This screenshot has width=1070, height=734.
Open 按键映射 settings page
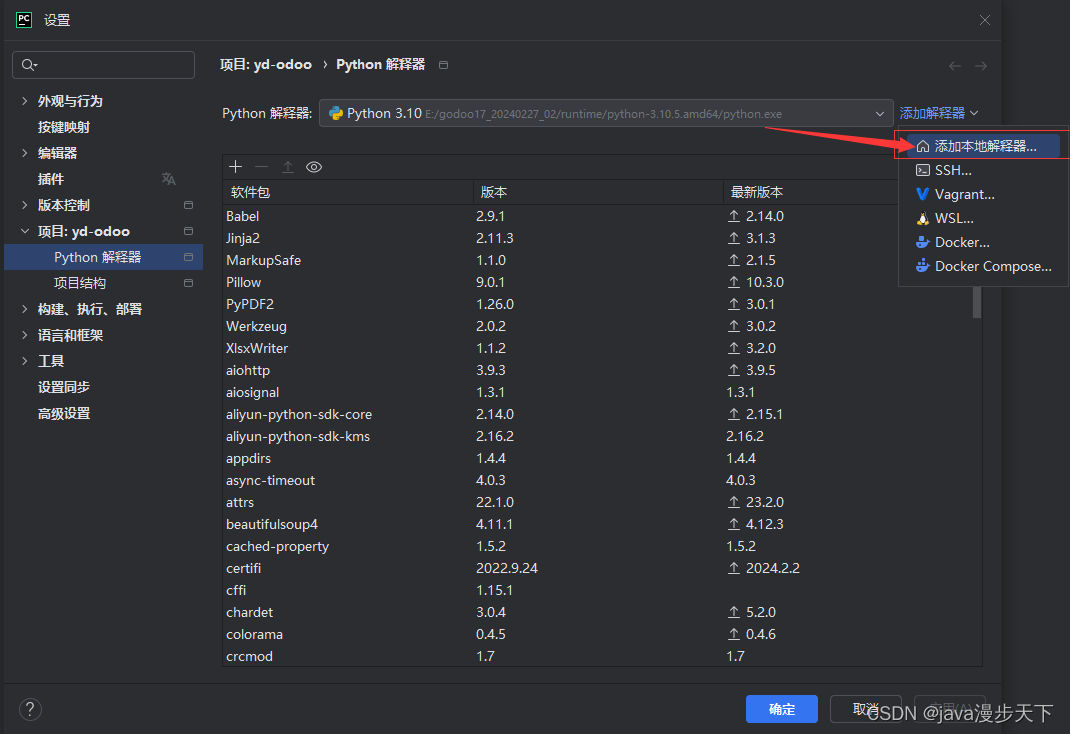63,127
